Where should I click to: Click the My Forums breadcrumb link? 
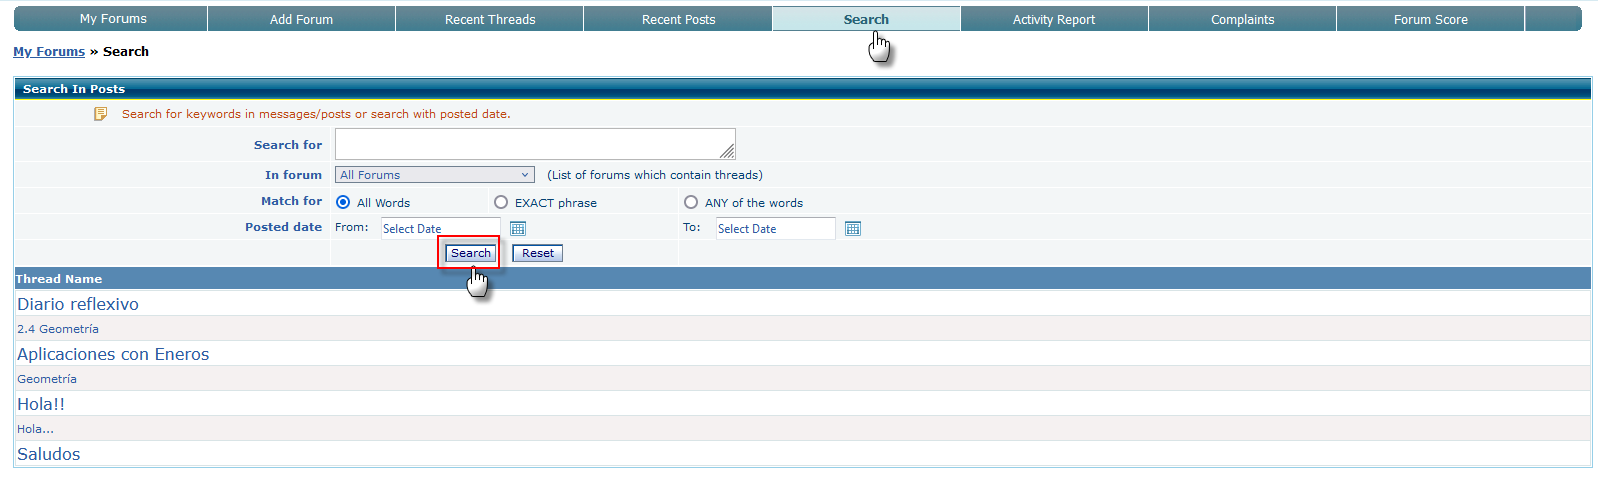(x=49, y=52)
